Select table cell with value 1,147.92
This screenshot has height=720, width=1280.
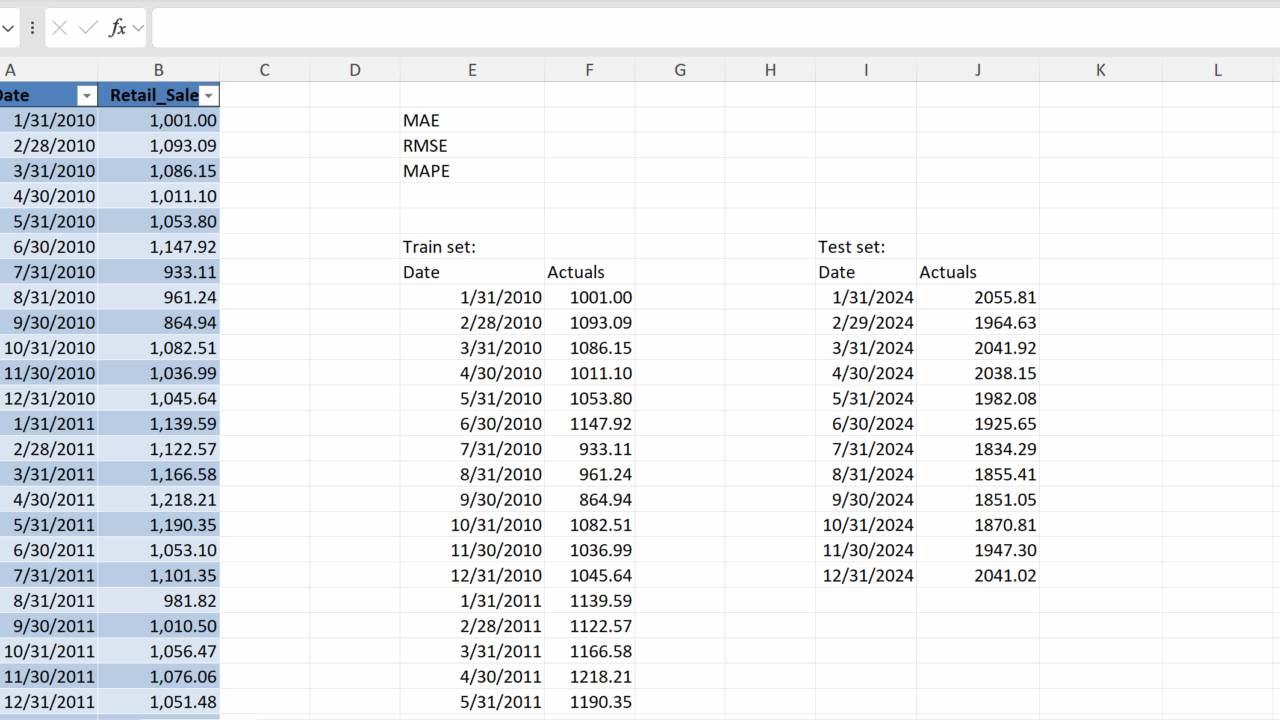[x=159, y=247]
